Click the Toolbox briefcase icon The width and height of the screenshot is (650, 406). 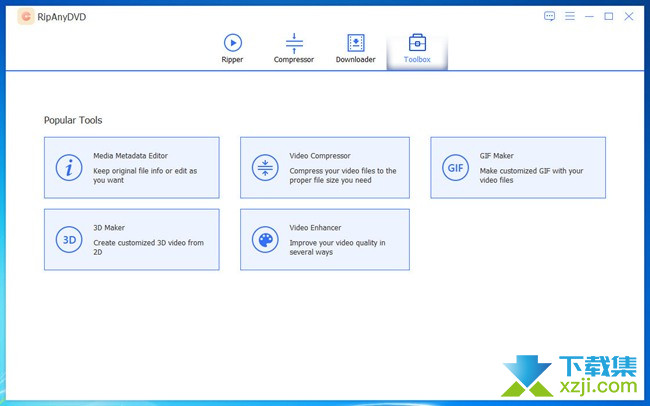pos(417,43)
